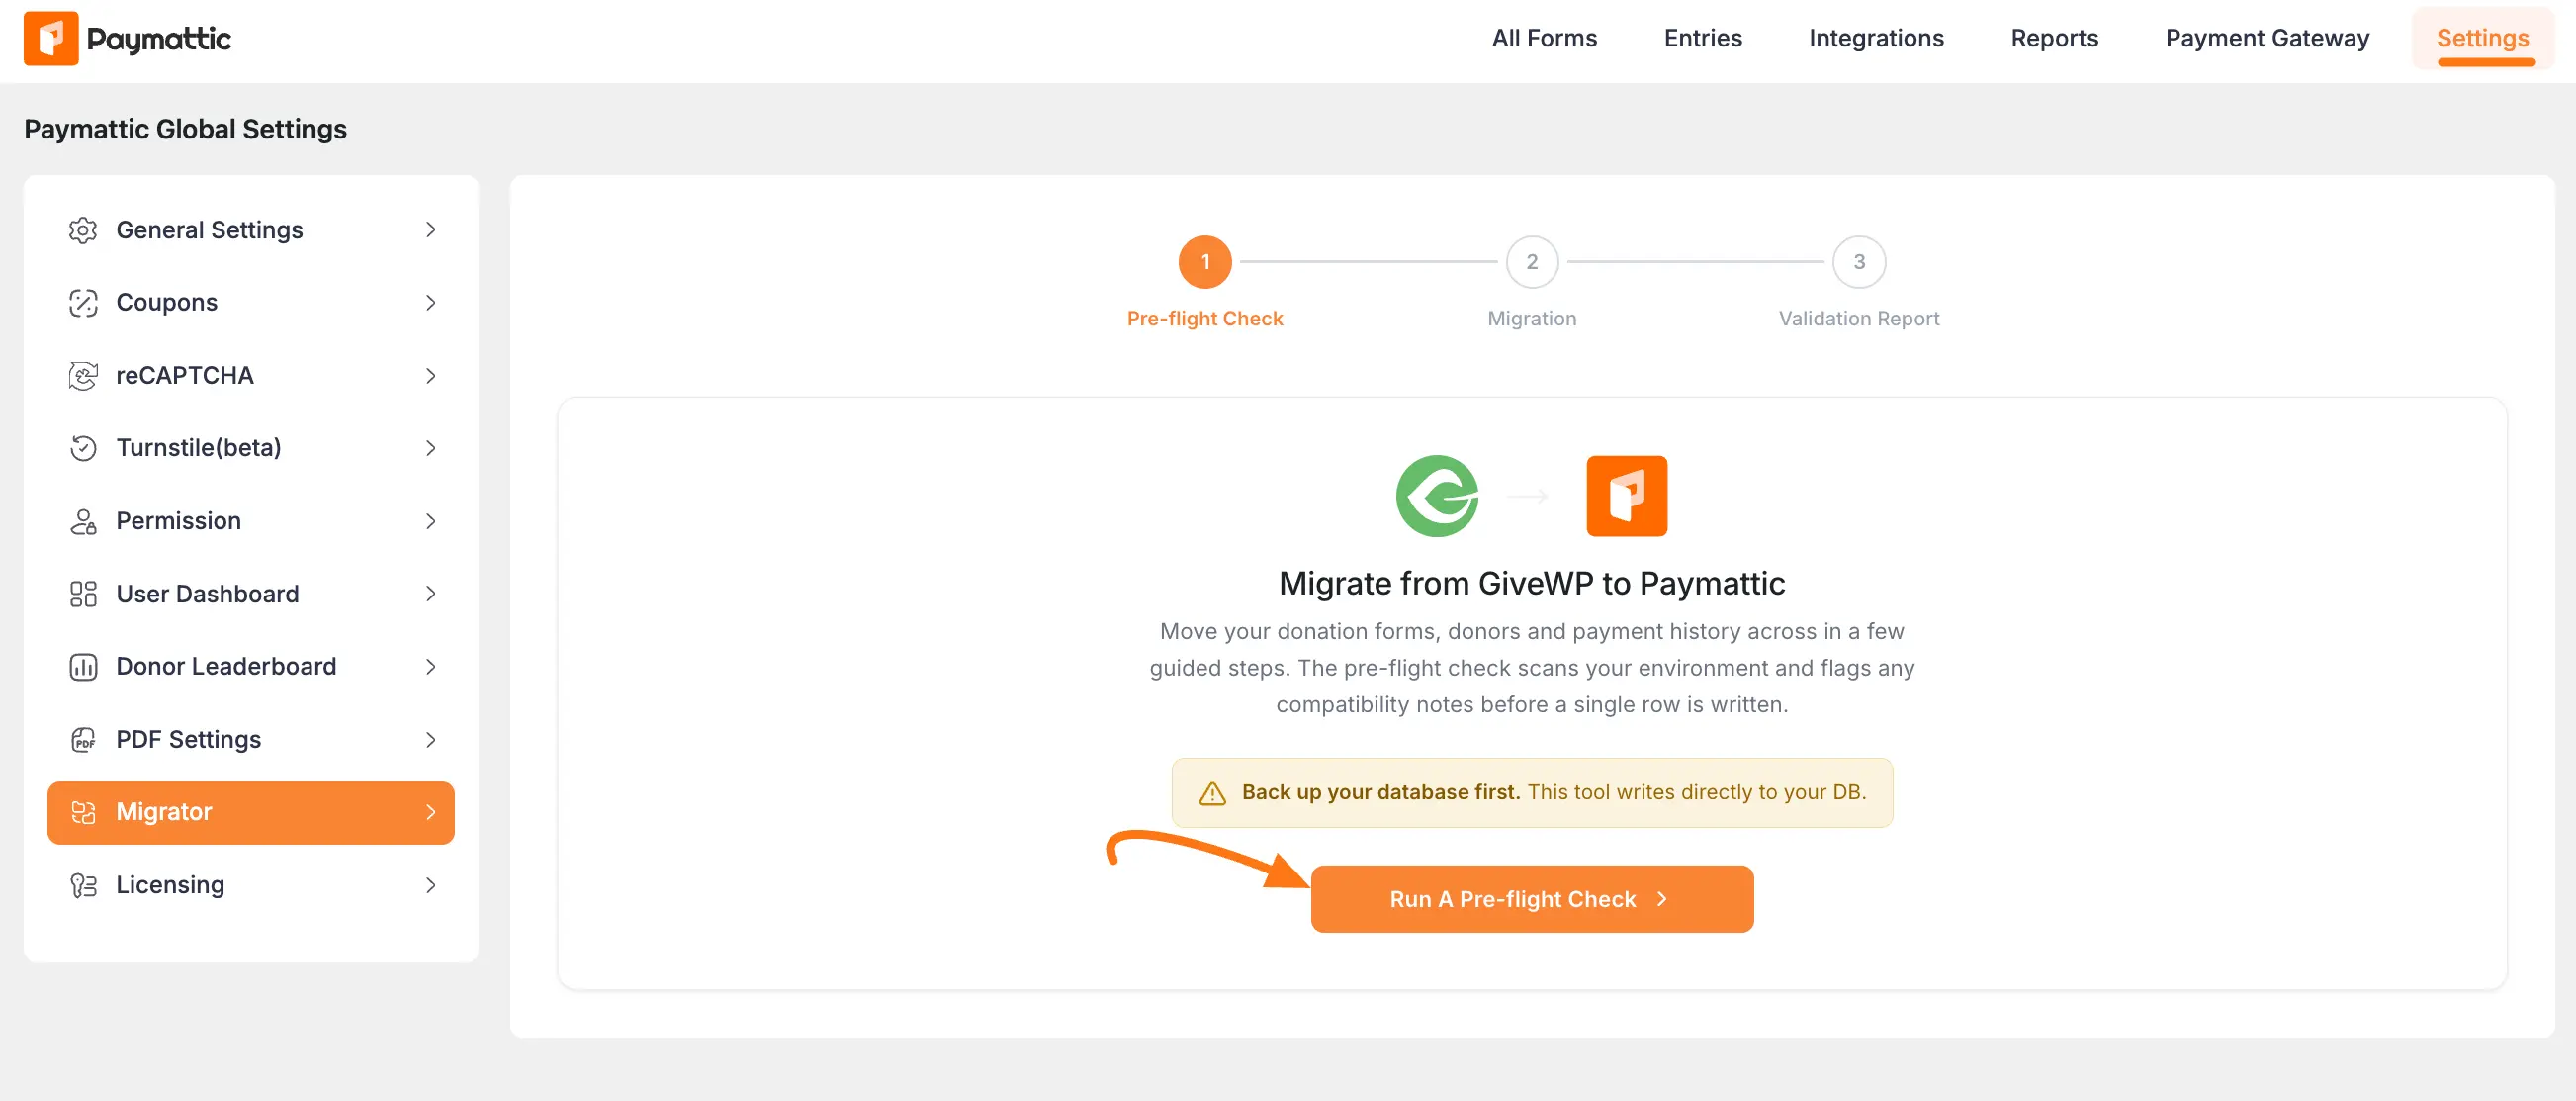Click the Coupons sidebar icon

click(83, 302)
